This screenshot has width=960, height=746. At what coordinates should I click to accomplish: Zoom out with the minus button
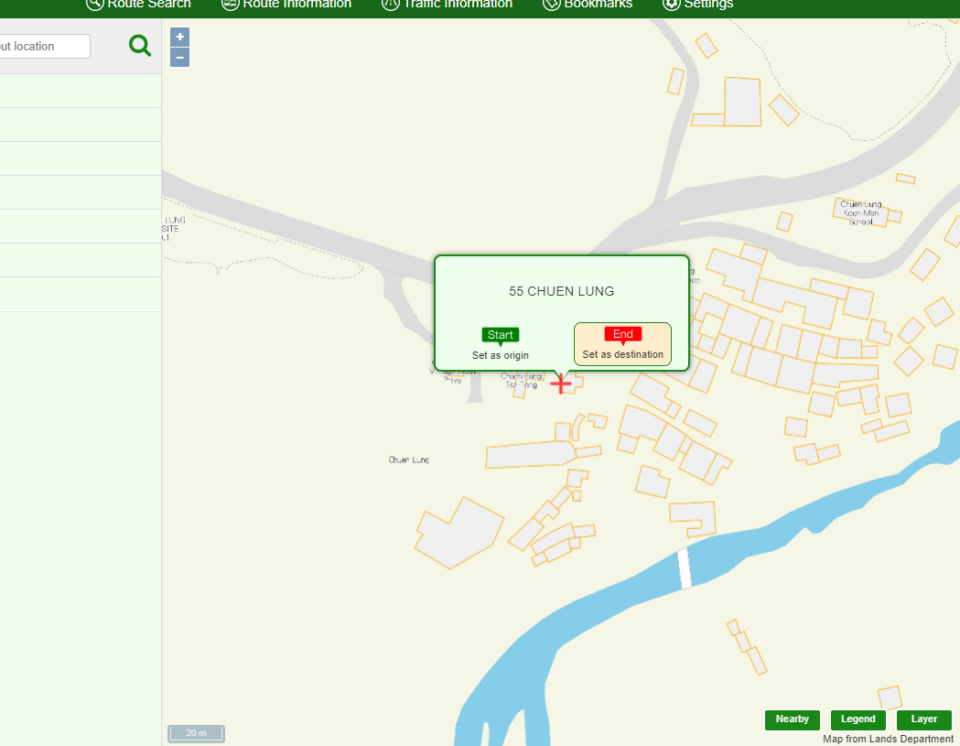click(180, 58)
